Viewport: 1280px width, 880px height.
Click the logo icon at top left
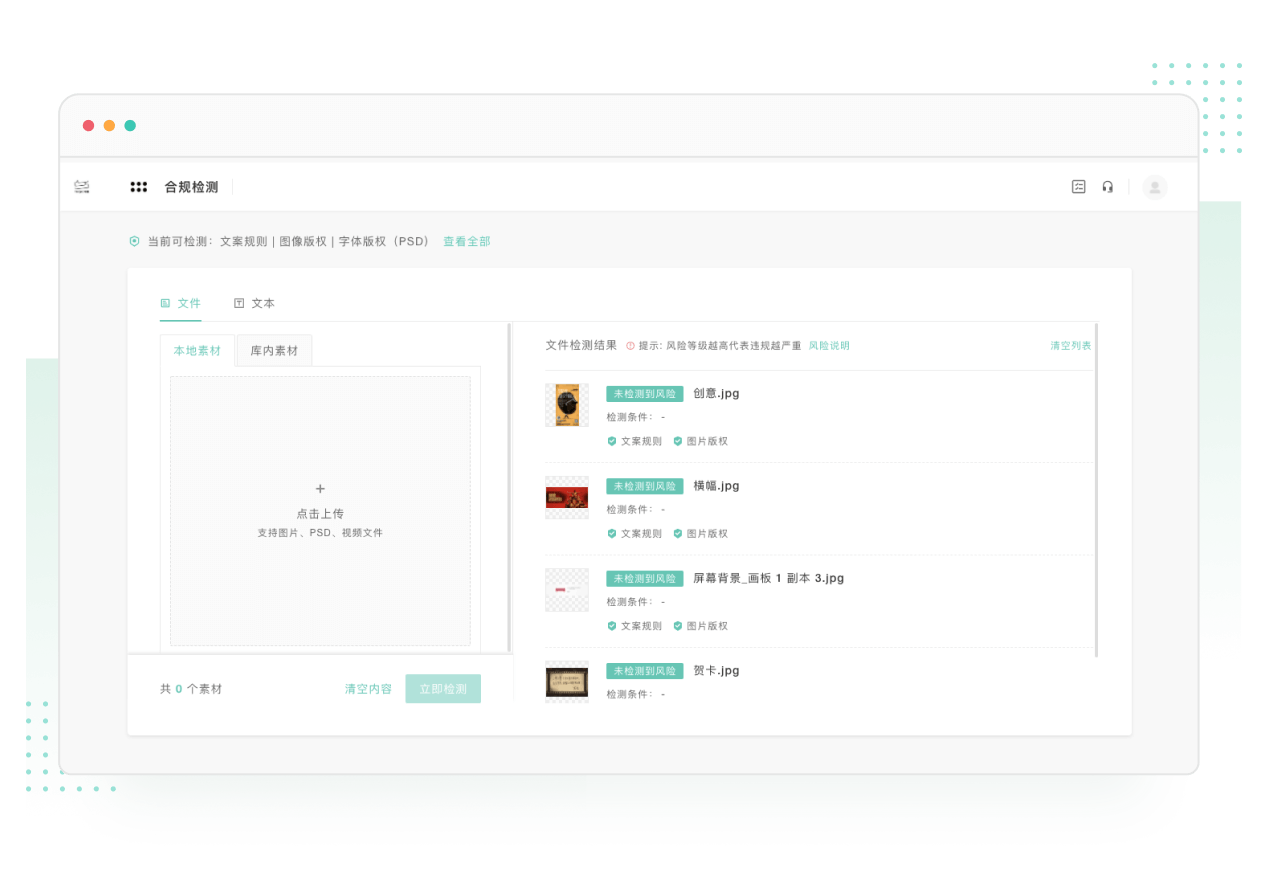point(82,187)
